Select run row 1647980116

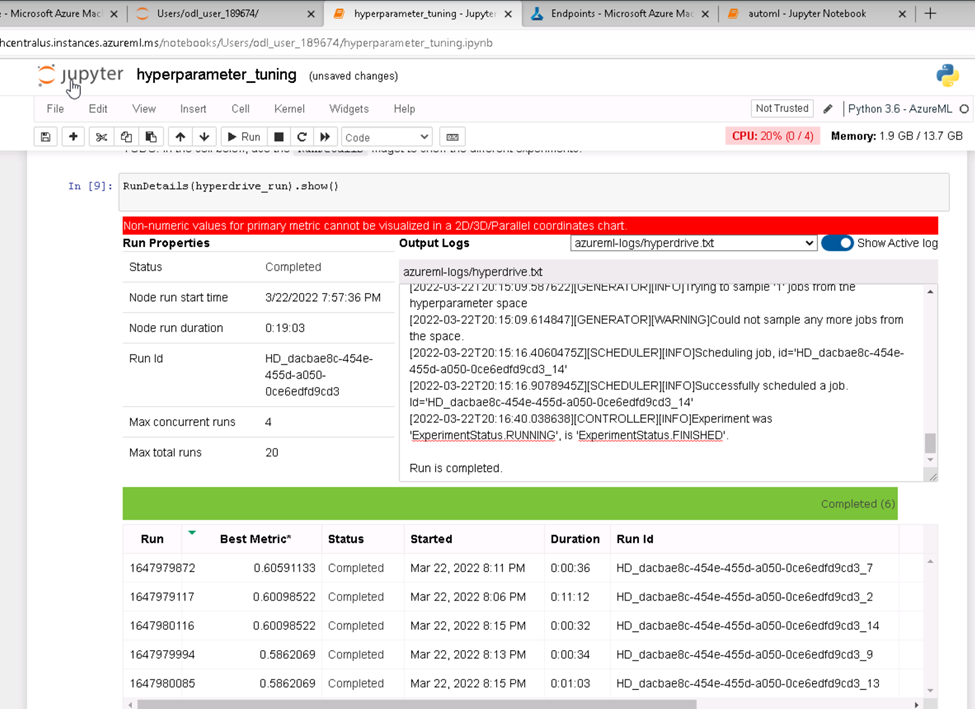tap(524, 626)
